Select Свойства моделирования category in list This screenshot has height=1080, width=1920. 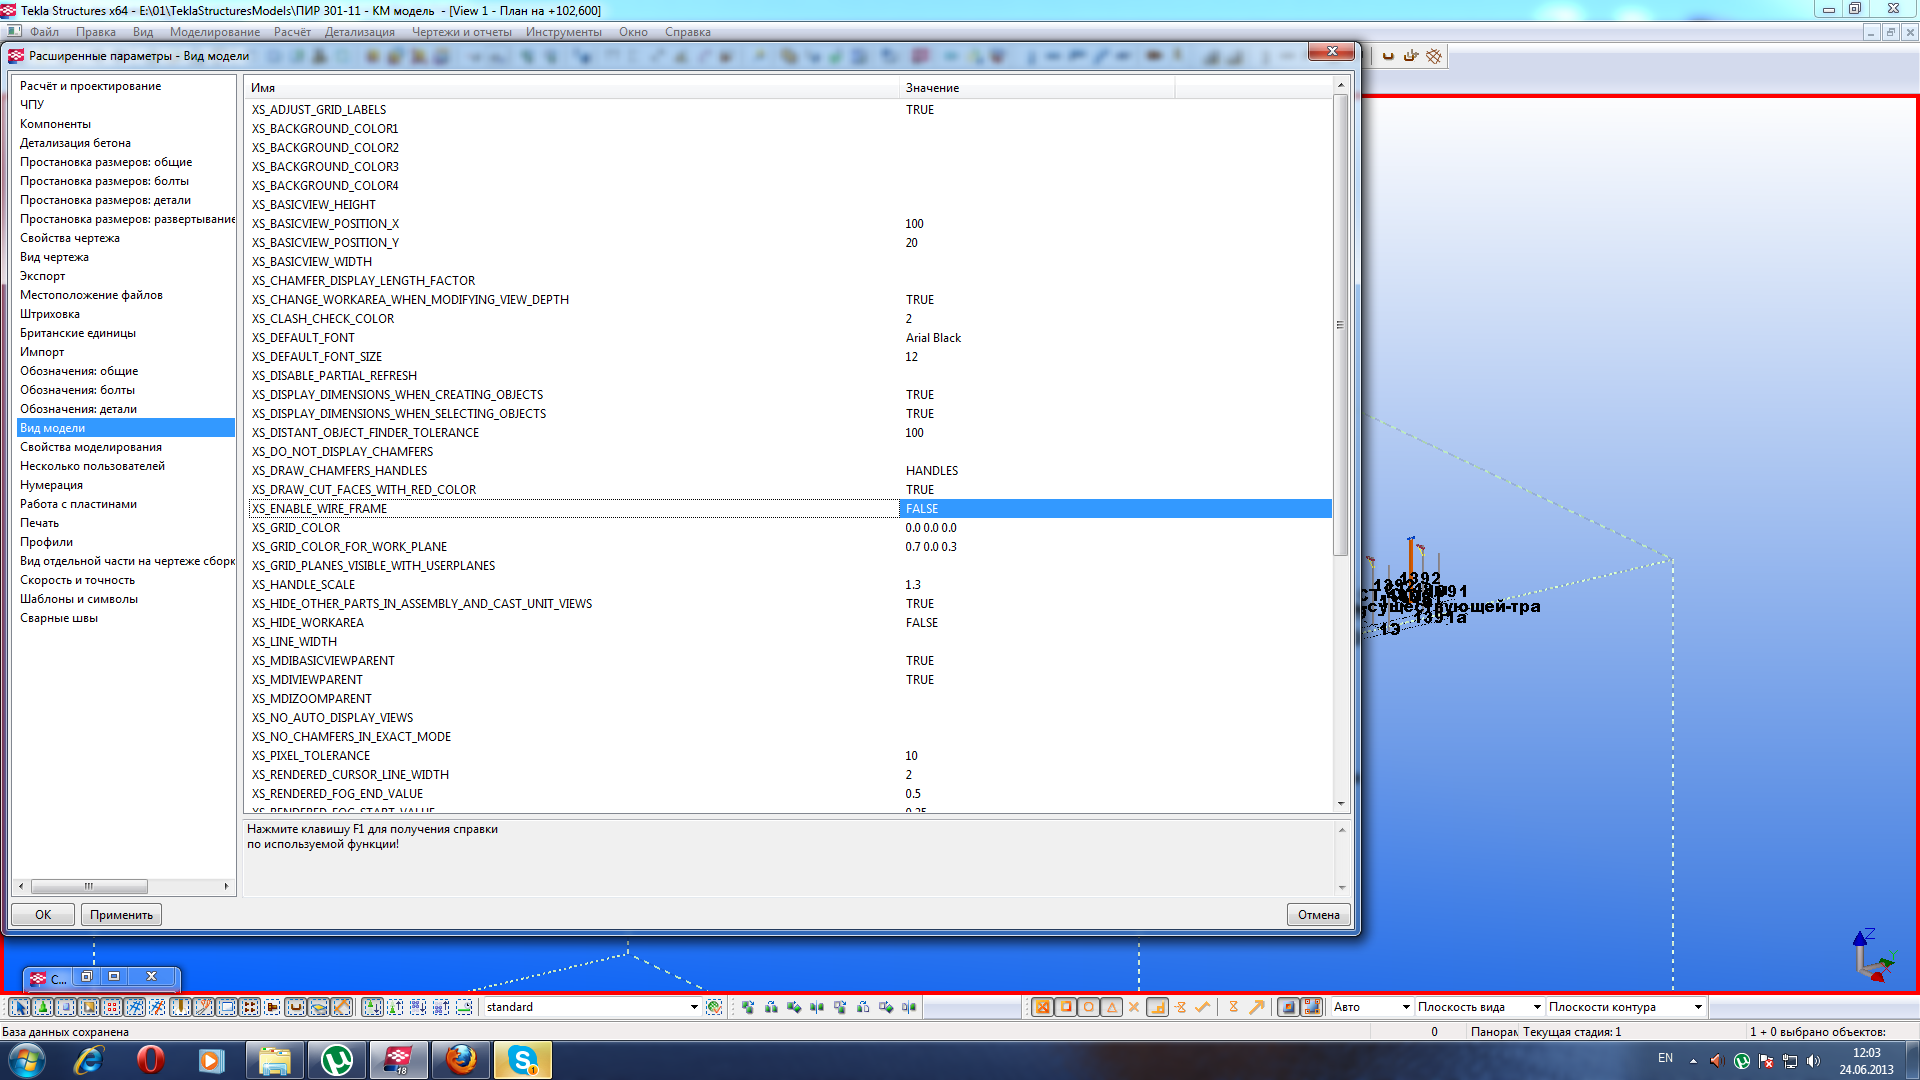pyautogui.click(x=91, y=447)
